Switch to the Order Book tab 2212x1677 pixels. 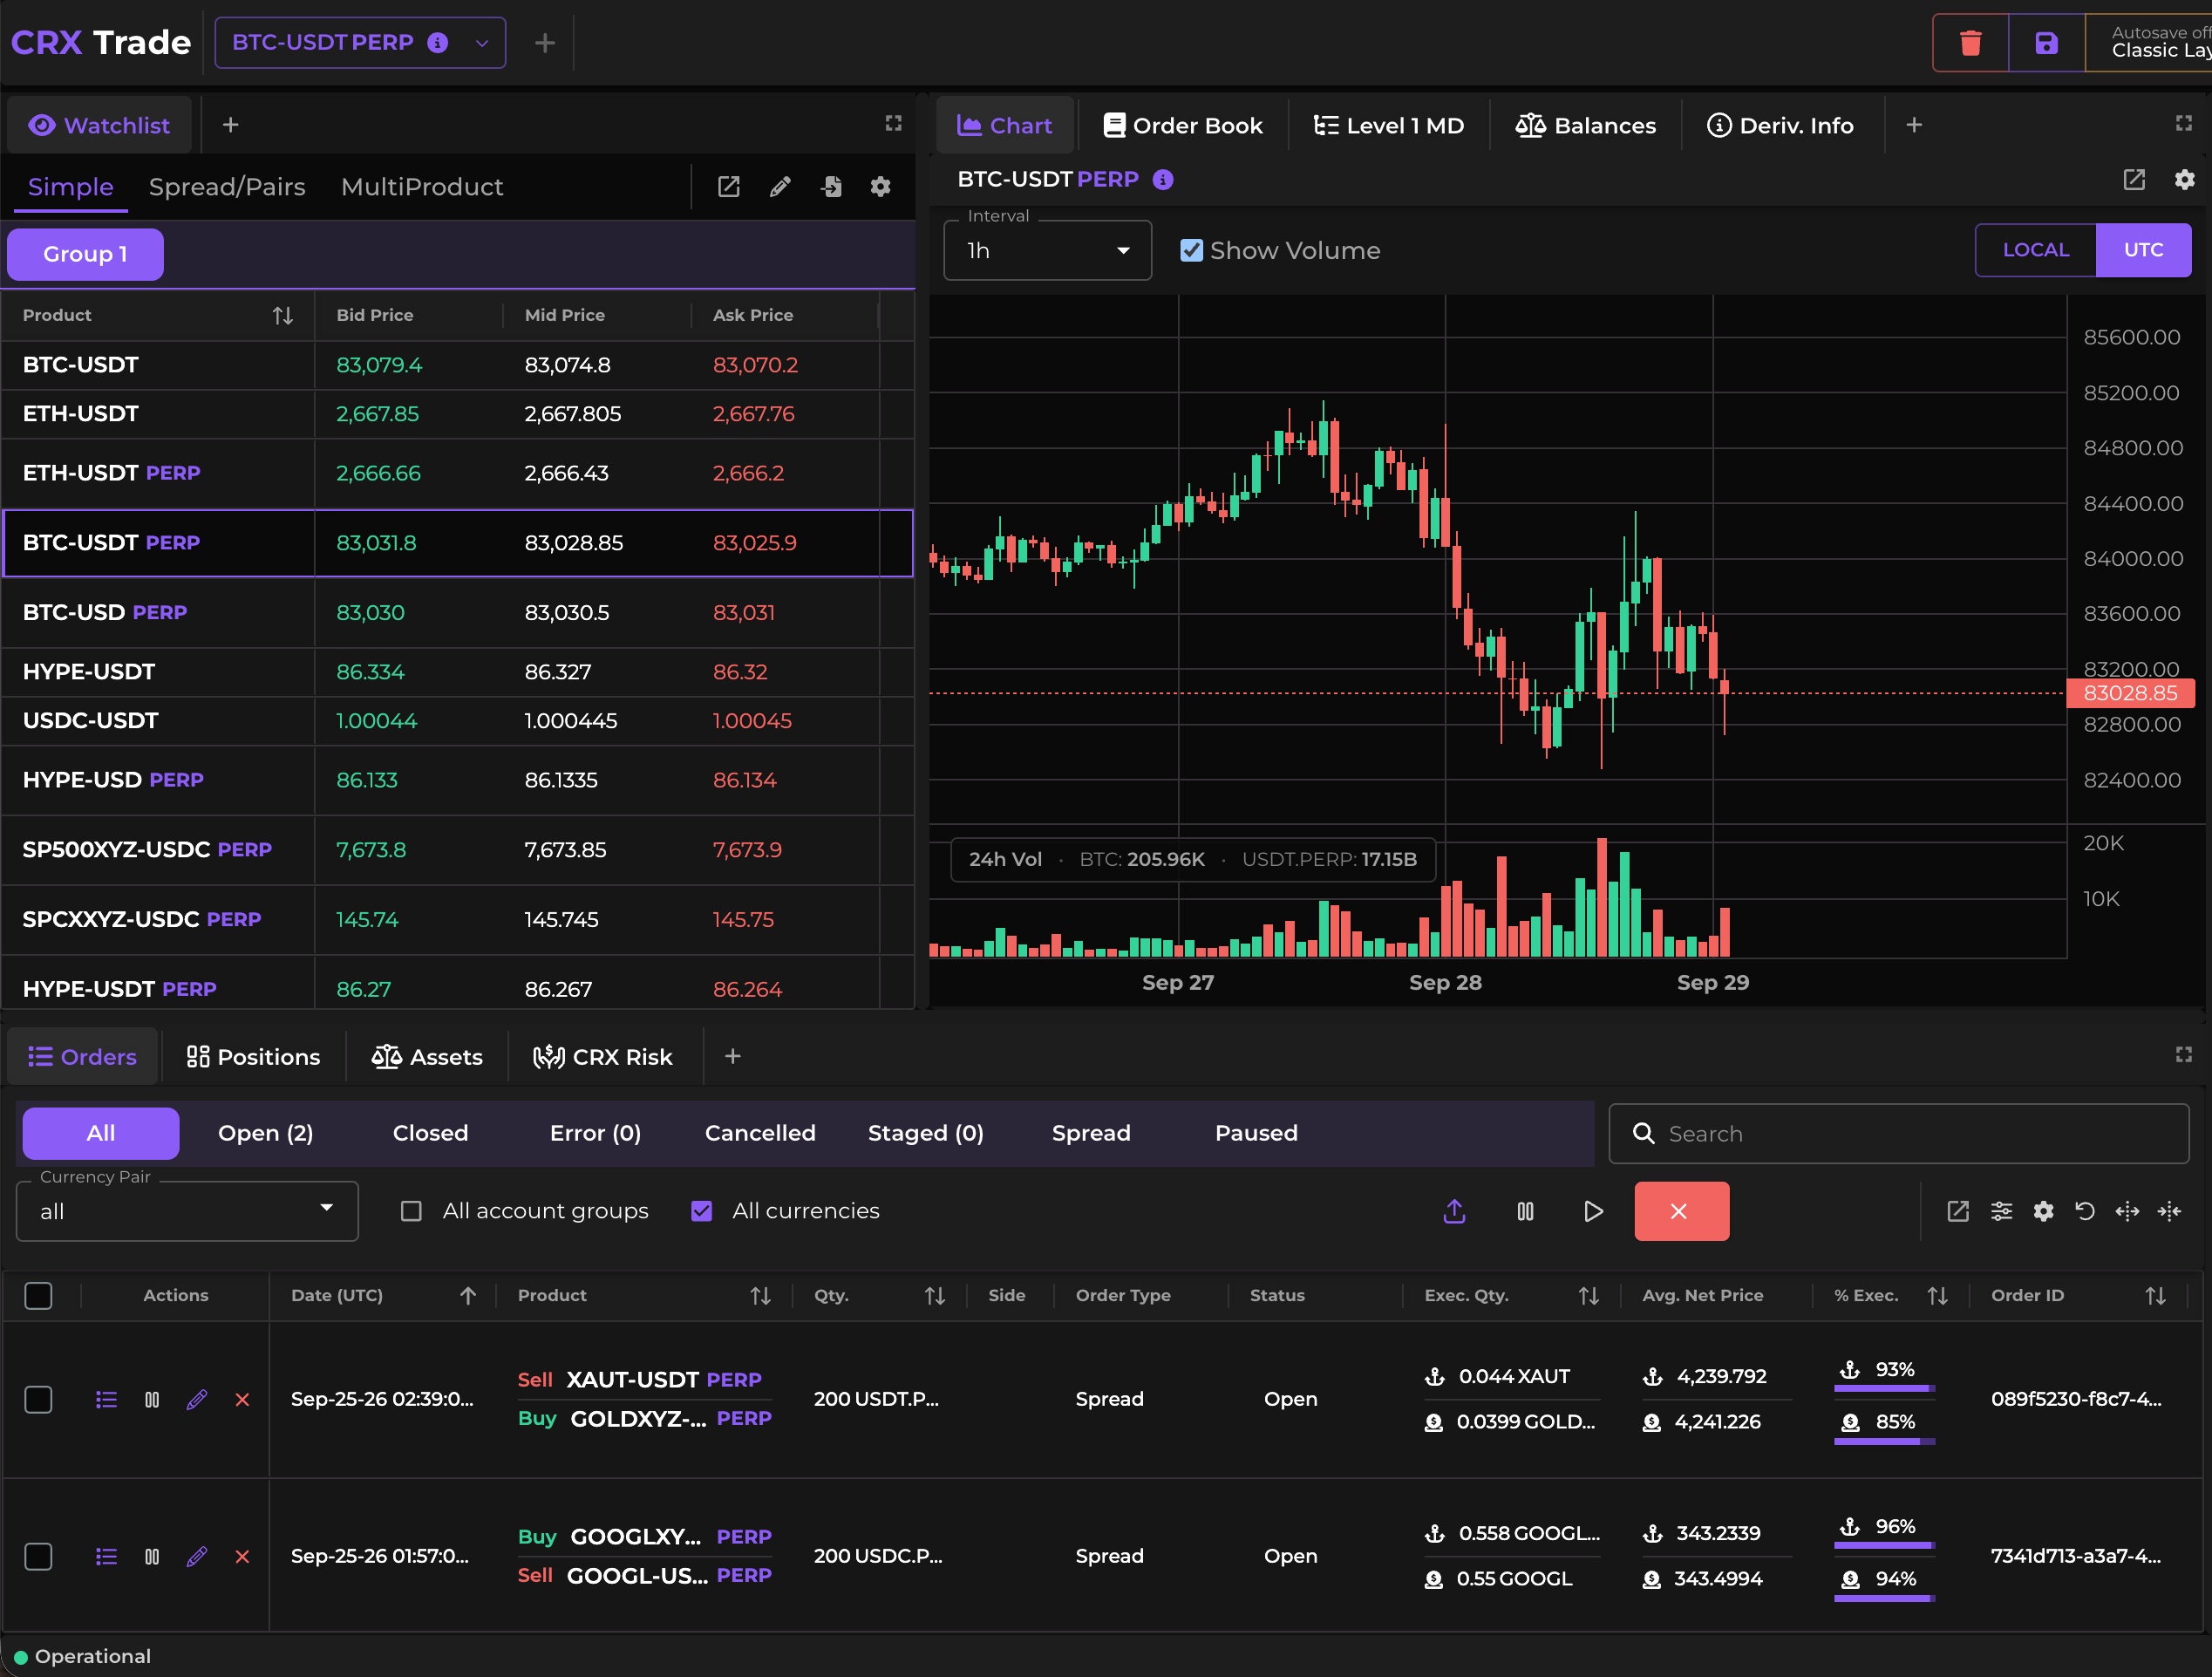(x=1183, y=125)
